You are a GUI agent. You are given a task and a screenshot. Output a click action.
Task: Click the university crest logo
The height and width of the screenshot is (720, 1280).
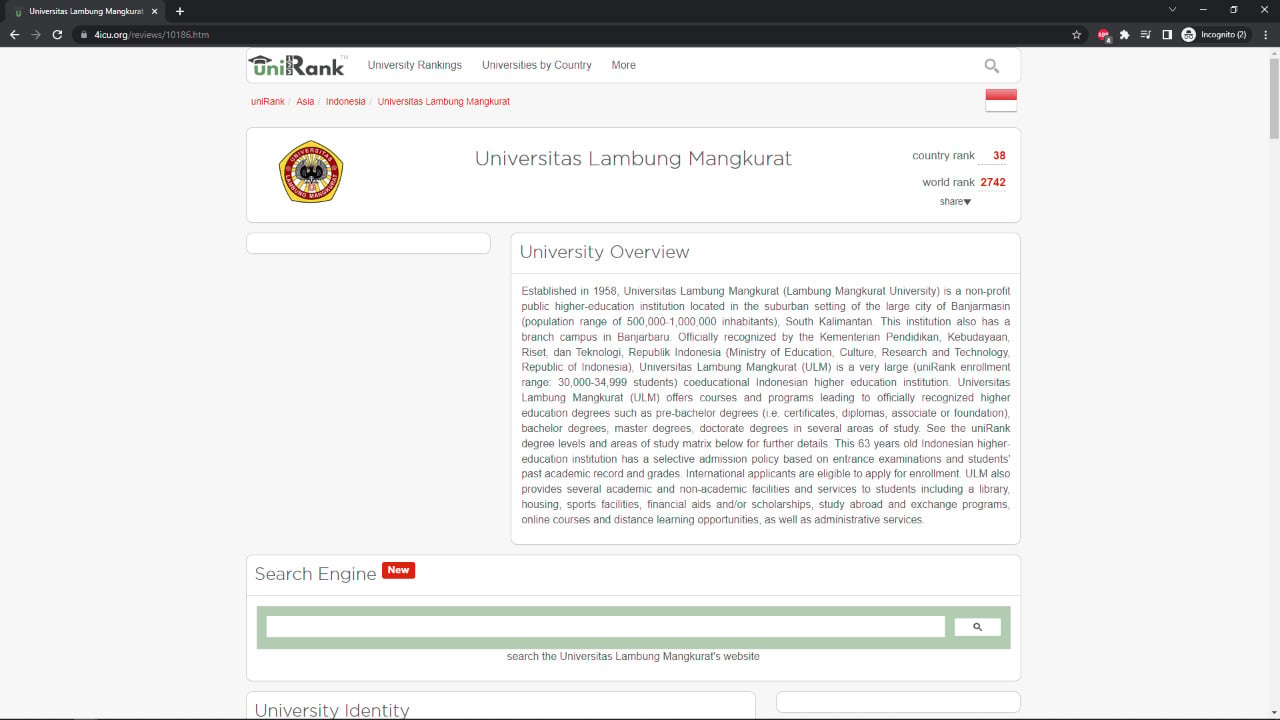[311, 172]
